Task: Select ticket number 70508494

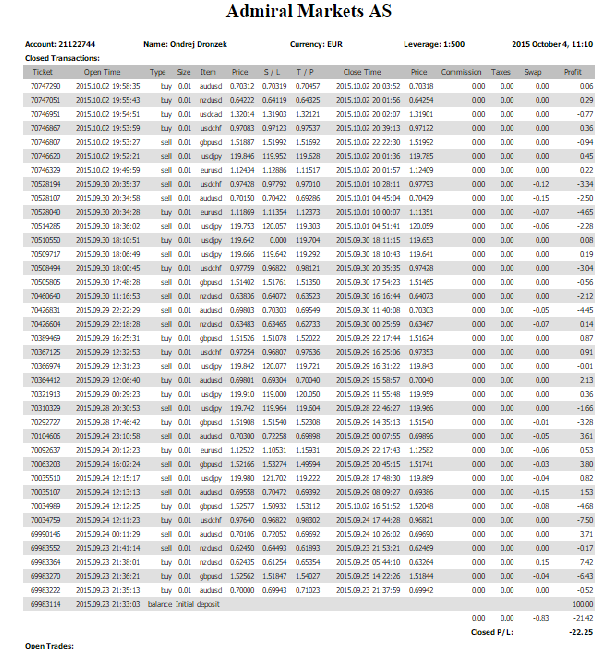Action: pyautogui.click(x=46, y=268)
